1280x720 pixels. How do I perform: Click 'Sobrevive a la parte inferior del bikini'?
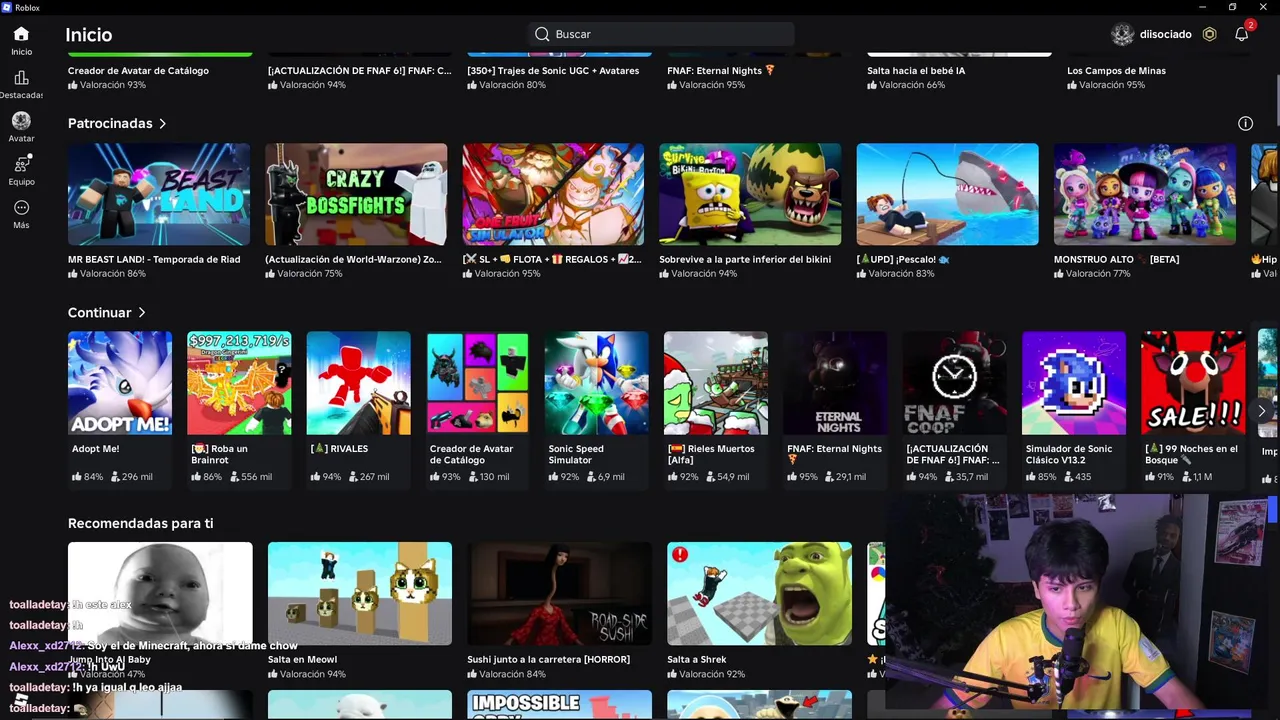(x=745, y=259)
